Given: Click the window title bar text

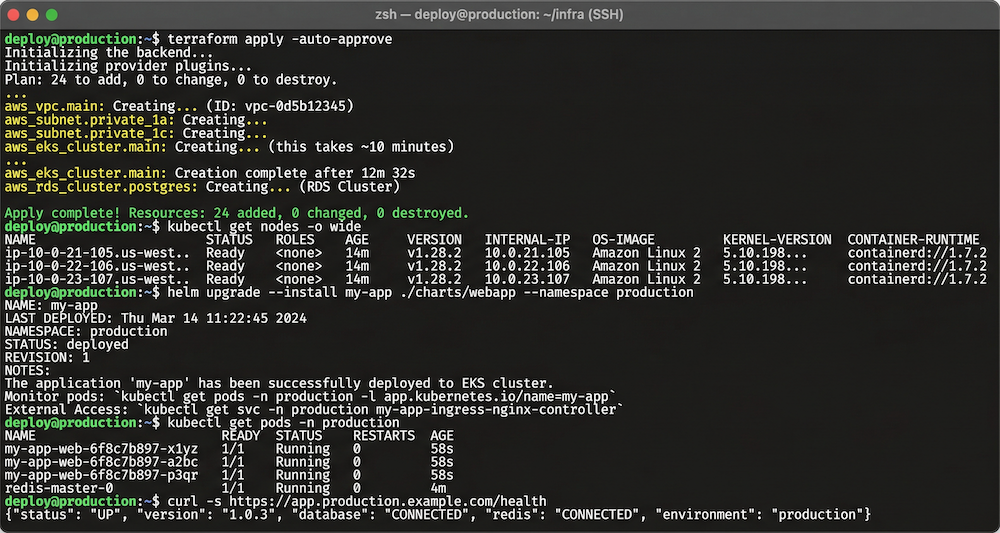Looking at the screenshot, I should click(x=499, y=15).
